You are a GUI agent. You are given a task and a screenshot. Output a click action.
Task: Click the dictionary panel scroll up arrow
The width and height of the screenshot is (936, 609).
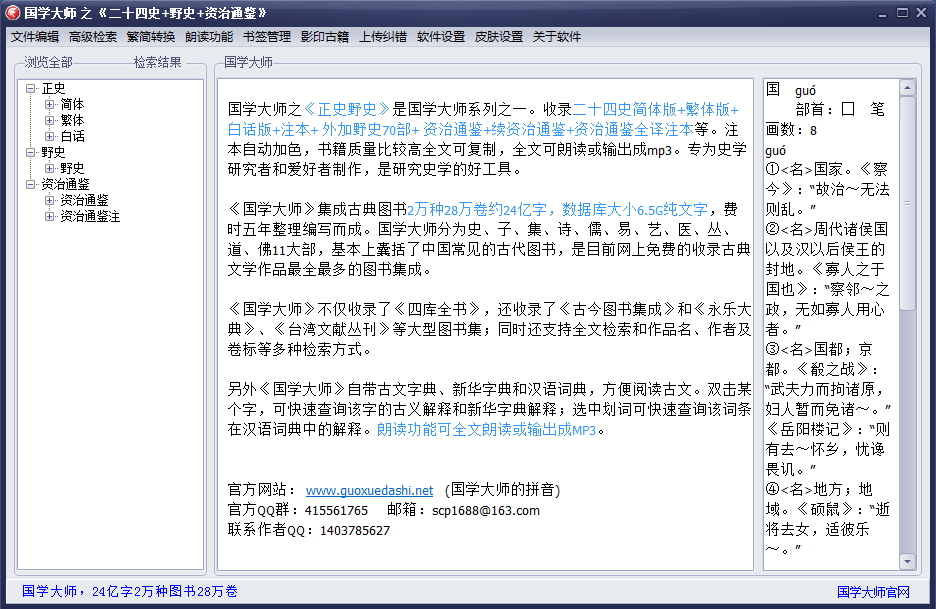[x=907, y=88]
